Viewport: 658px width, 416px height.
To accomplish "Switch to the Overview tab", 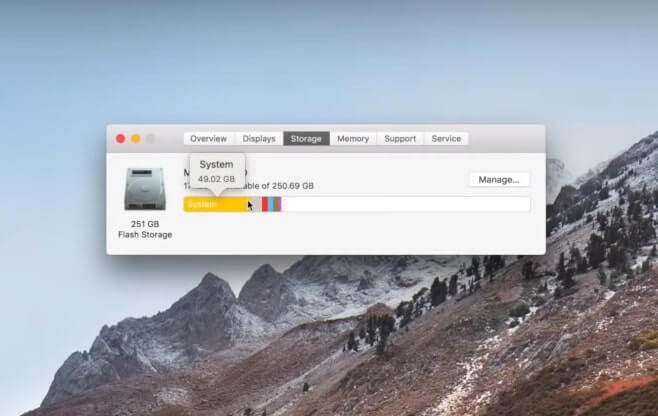I will pos(209,139).
